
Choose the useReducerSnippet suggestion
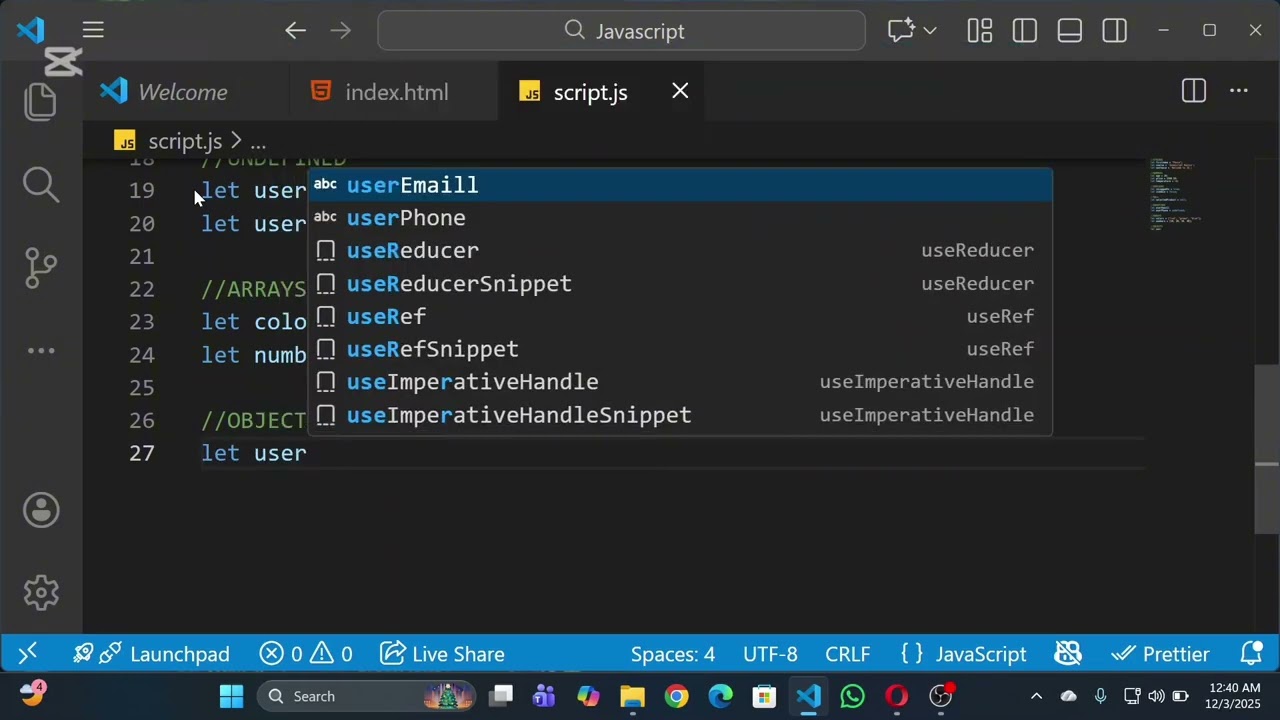[680, 284]
